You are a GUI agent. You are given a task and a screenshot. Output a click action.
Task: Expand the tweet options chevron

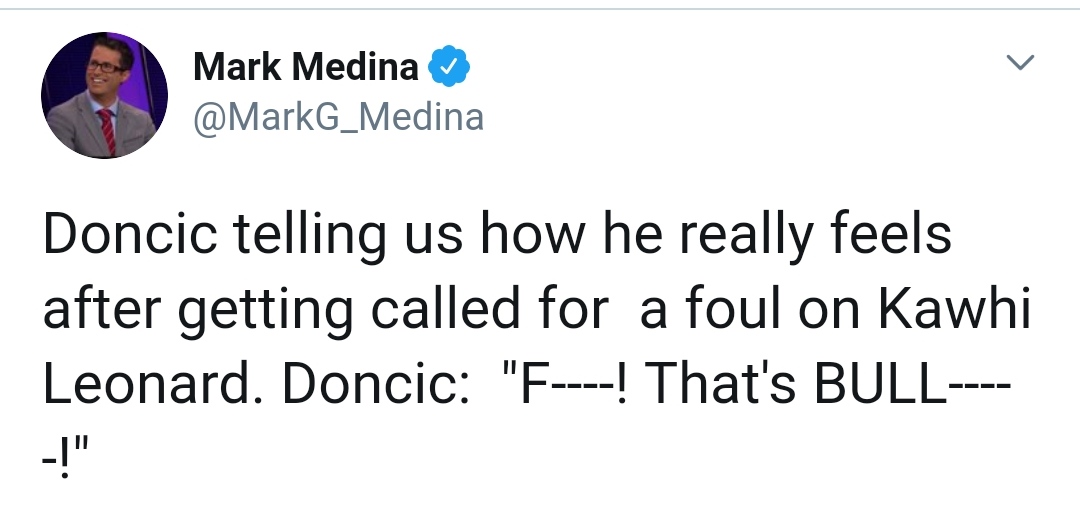(x=1019, y=64)
